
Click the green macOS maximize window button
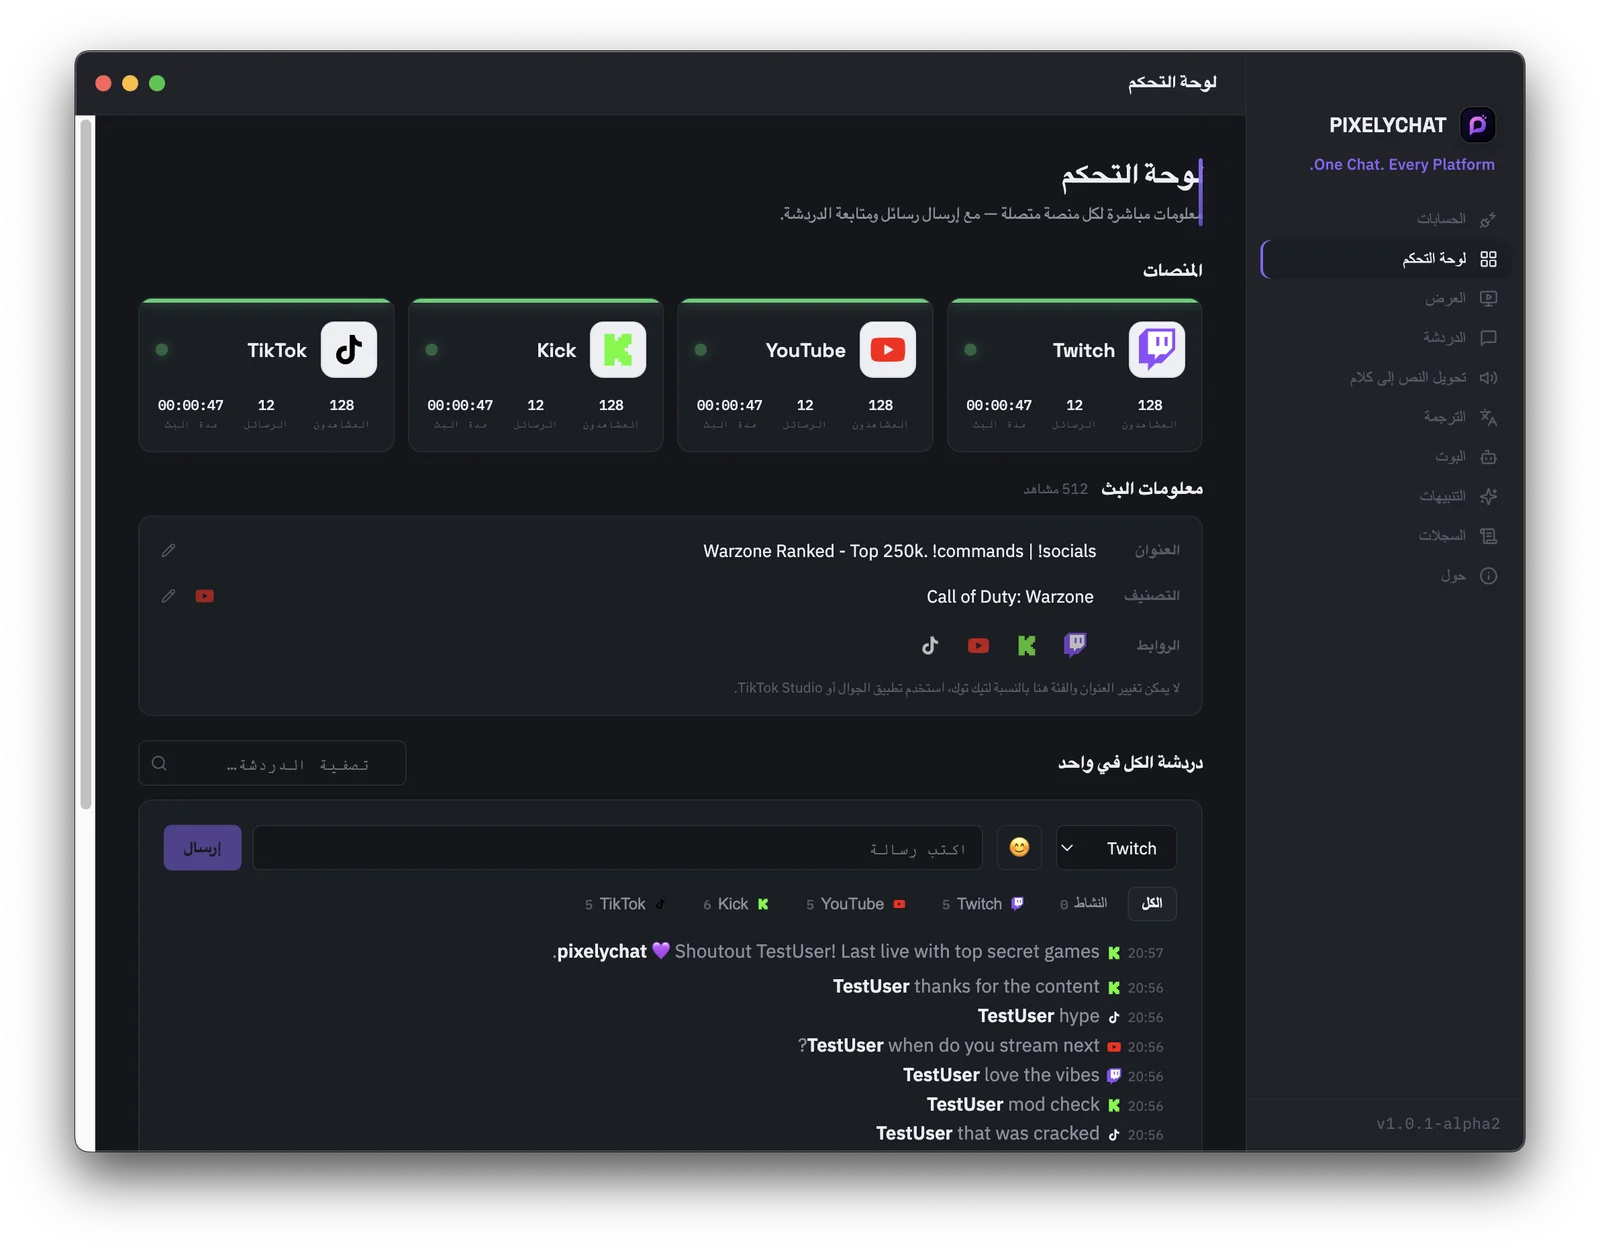tap(157, 83)
